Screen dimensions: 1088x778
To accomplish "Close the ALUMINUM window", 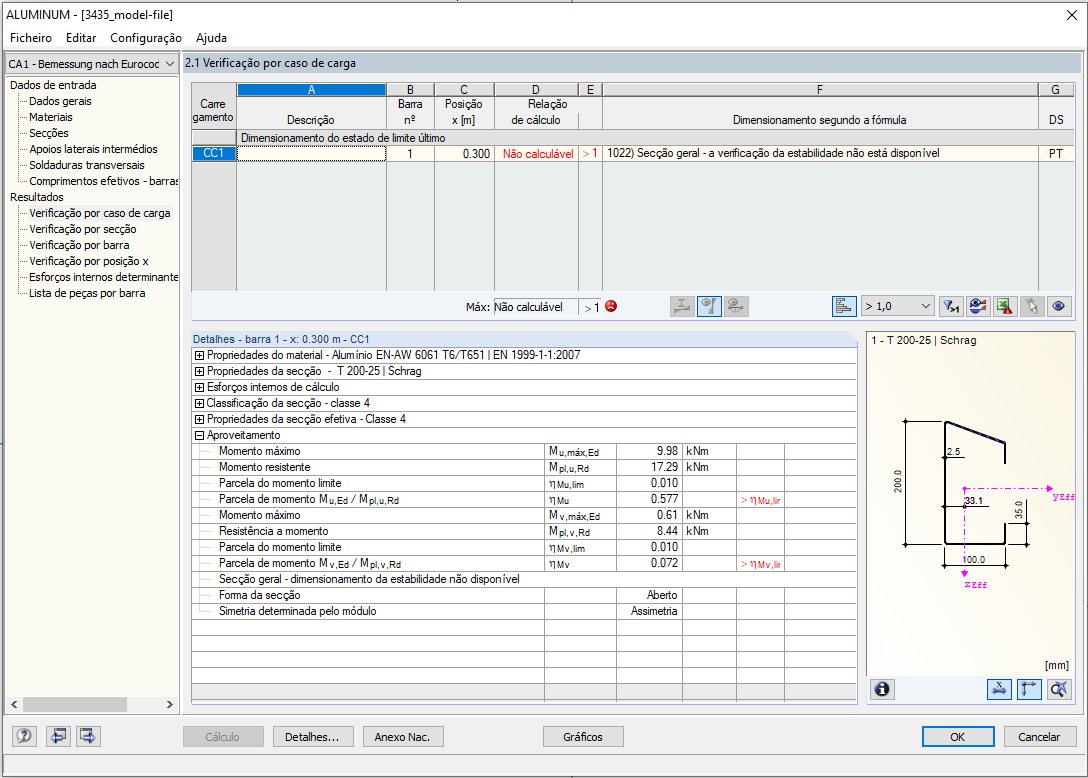I will click(x=1072, y=15).
